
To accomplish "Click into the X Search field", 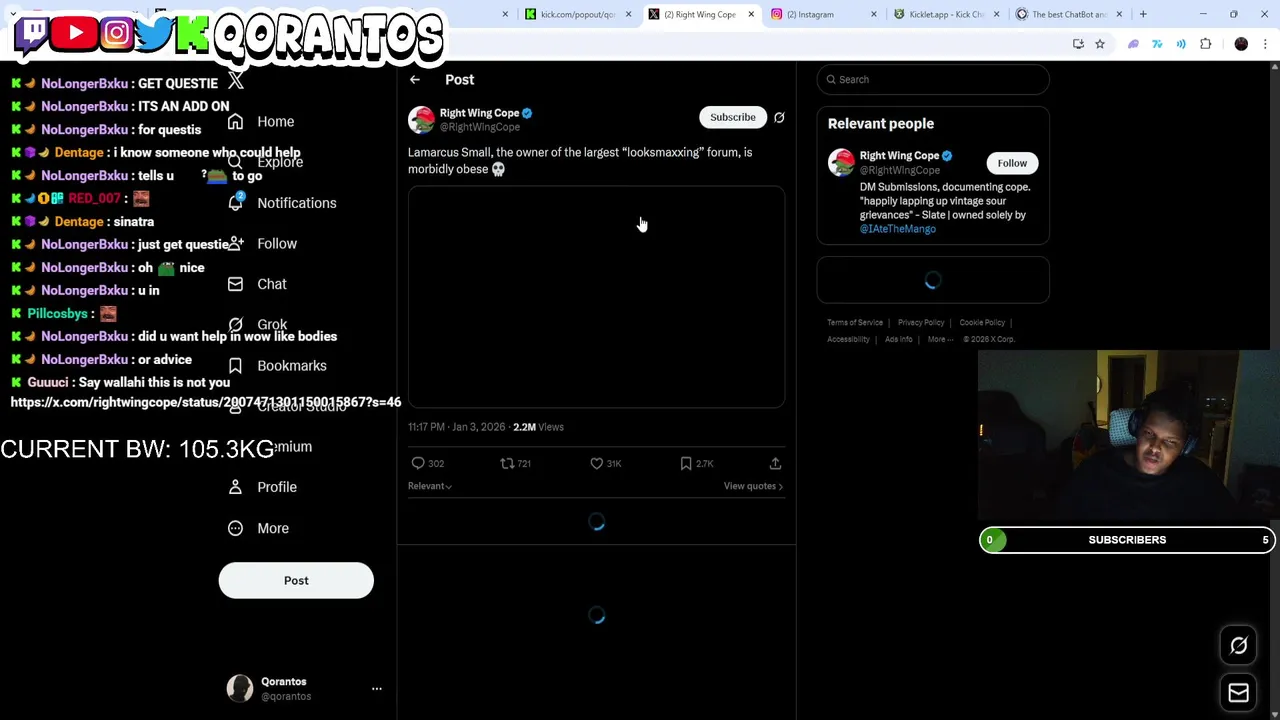I will pyautogui.click(x=933, y=80).
